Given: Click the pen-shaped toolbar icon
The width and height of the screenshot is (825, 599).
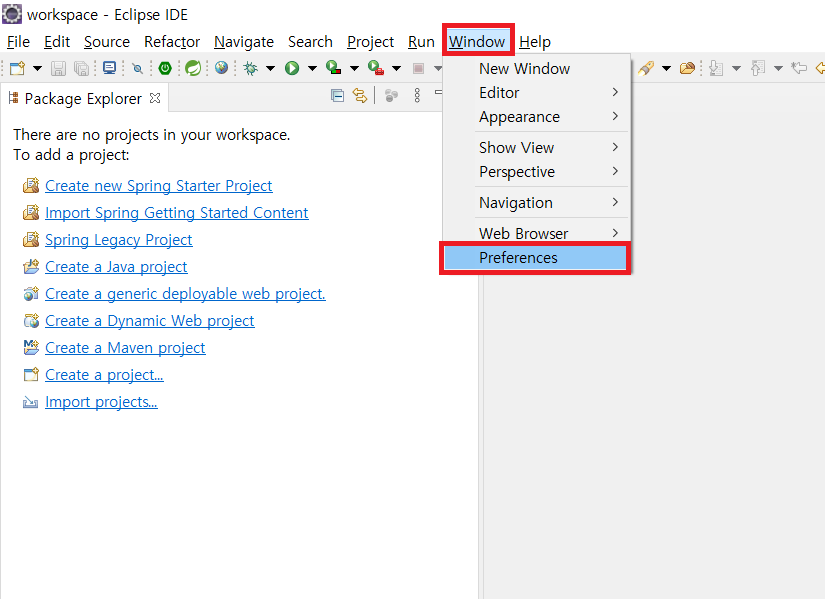Looking at the screenshot, I should 646,68.
